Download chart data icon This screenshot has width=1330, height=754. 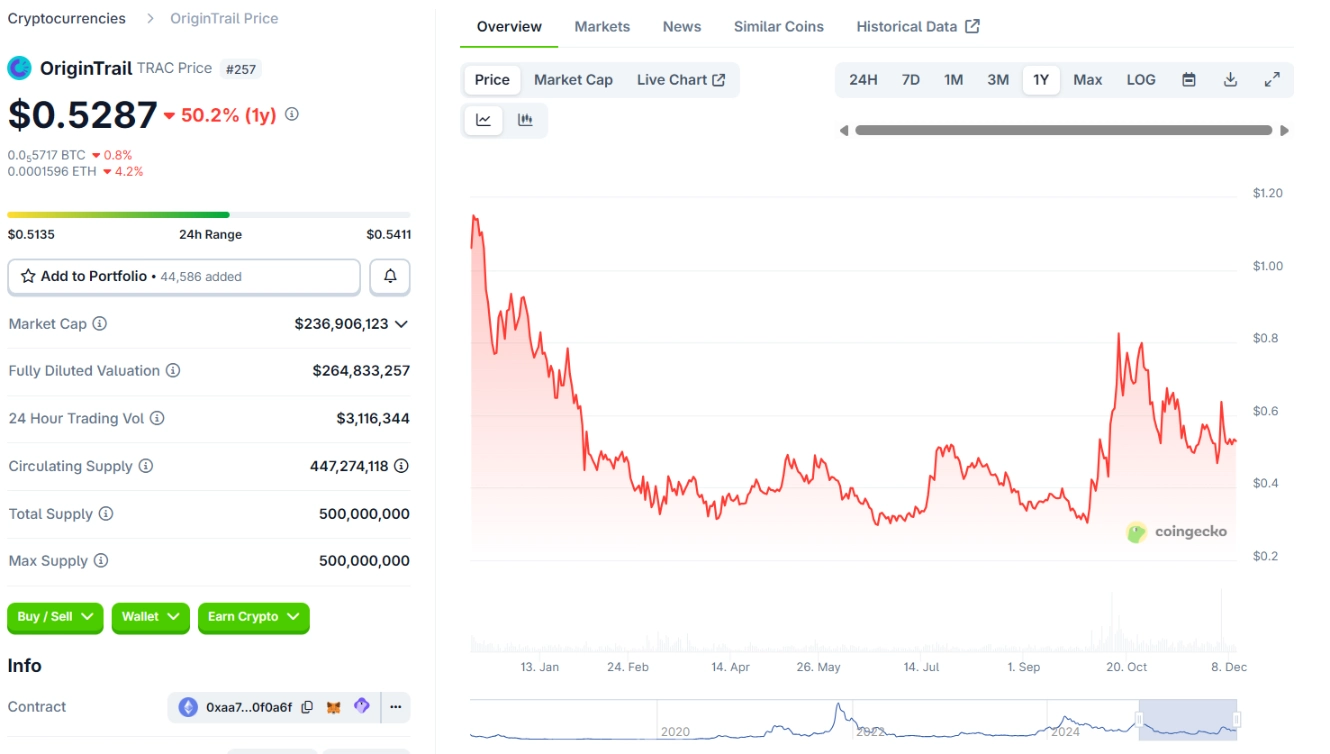(1231, 80)
